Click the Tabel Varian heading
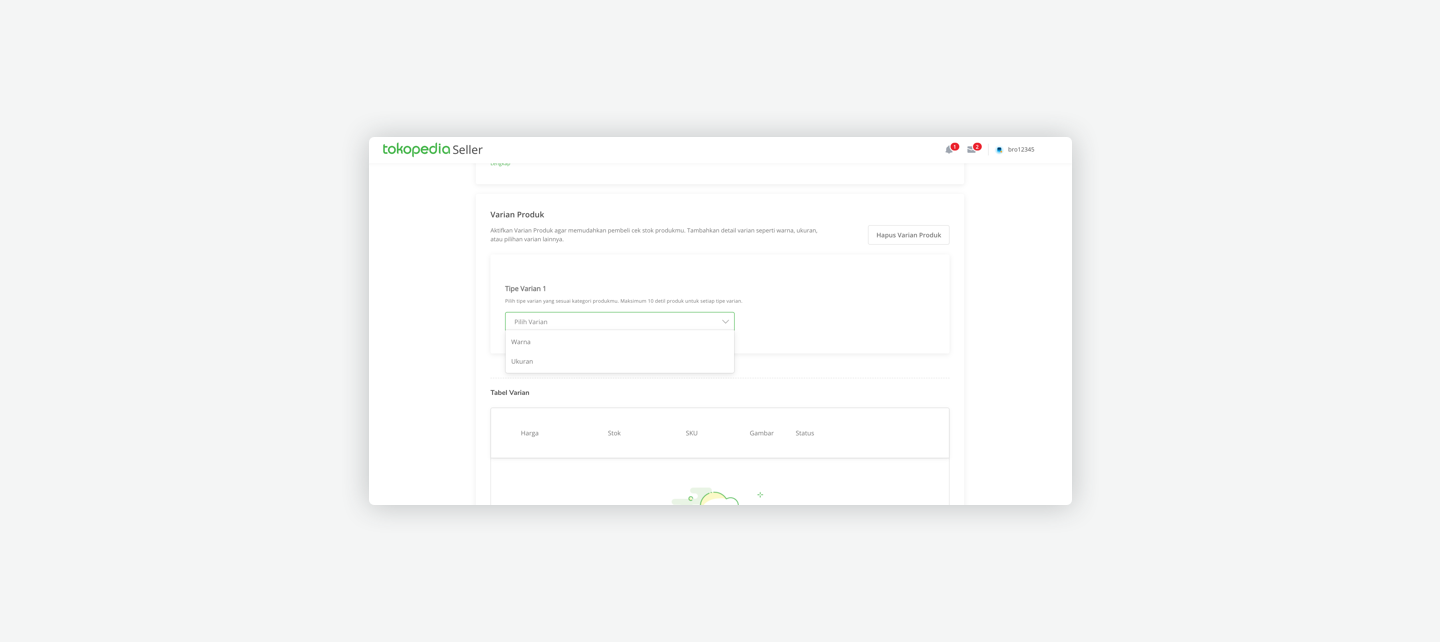1440x642 pixels. [509, 393]
